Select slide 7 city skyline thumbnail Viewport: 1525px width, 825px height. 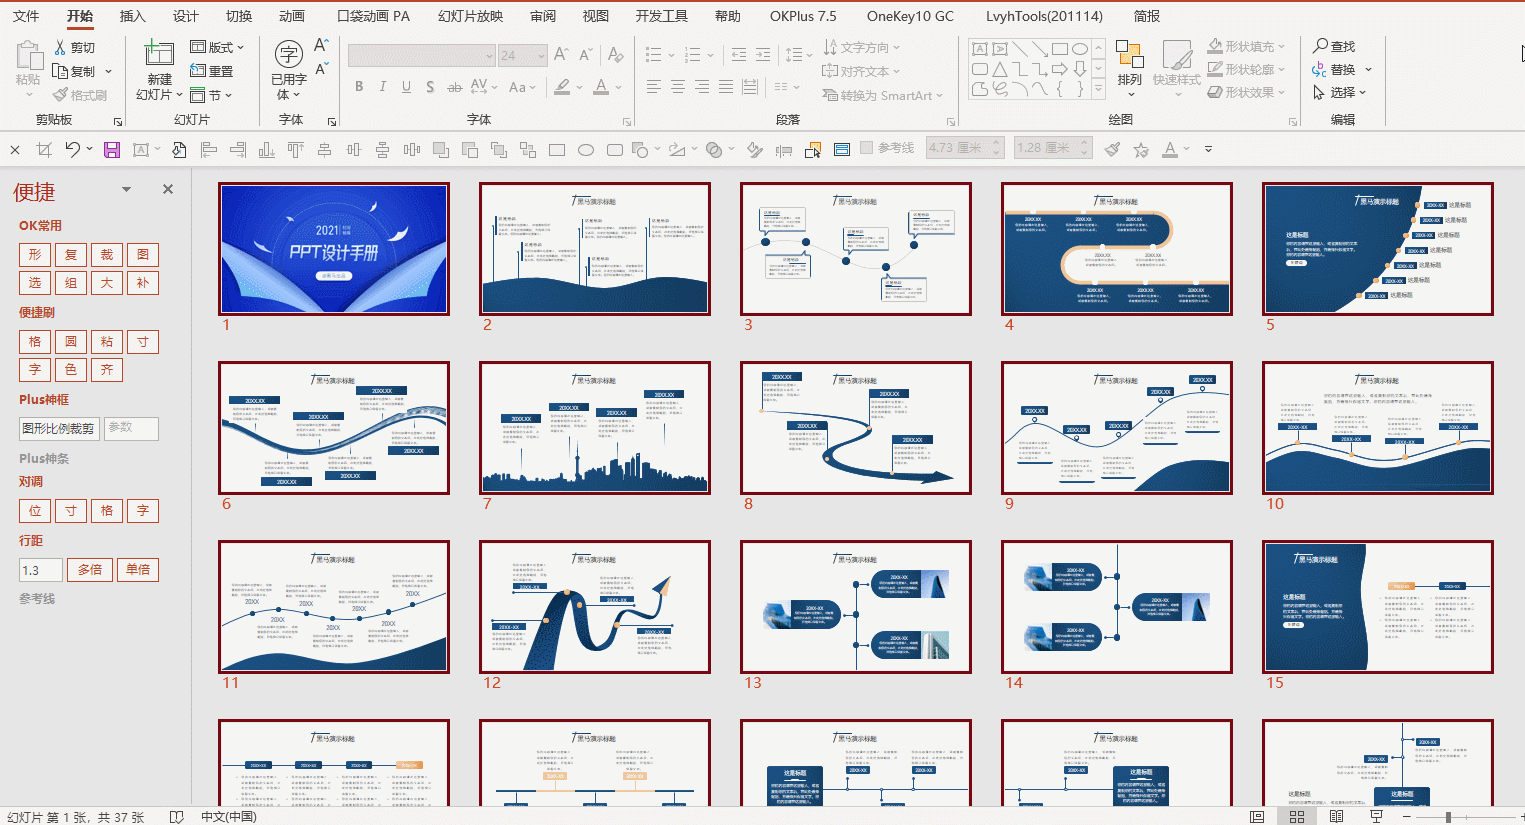pyautogui.click(x=595, y=427)
